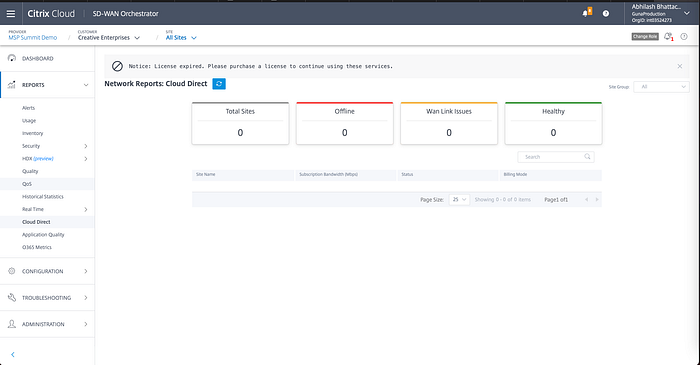
Task: Open MSP Summit Demo provider link
Action: (33, 37)
